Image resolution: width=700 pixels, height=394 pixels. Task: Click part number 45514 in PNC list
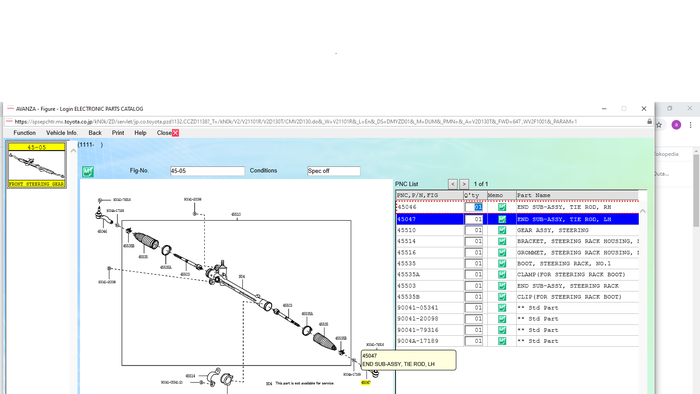click(x=406, y=241)
